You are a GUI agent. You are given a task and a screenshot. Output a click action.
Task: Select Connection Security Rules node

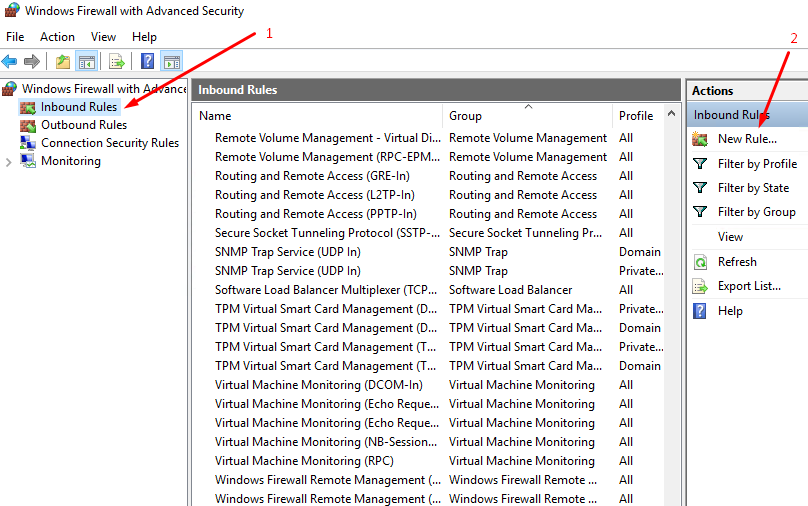pyautogui.click(x=109, y=143)
